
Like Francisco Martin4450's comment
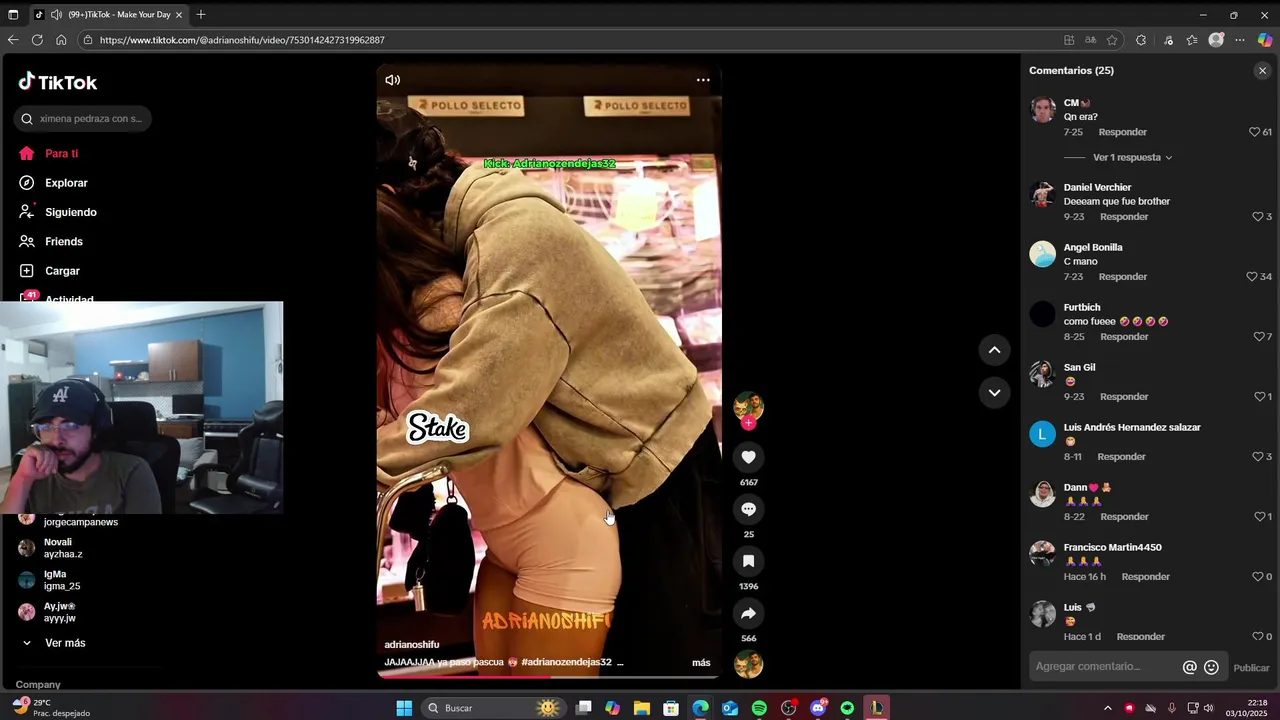coord(1258,577)
